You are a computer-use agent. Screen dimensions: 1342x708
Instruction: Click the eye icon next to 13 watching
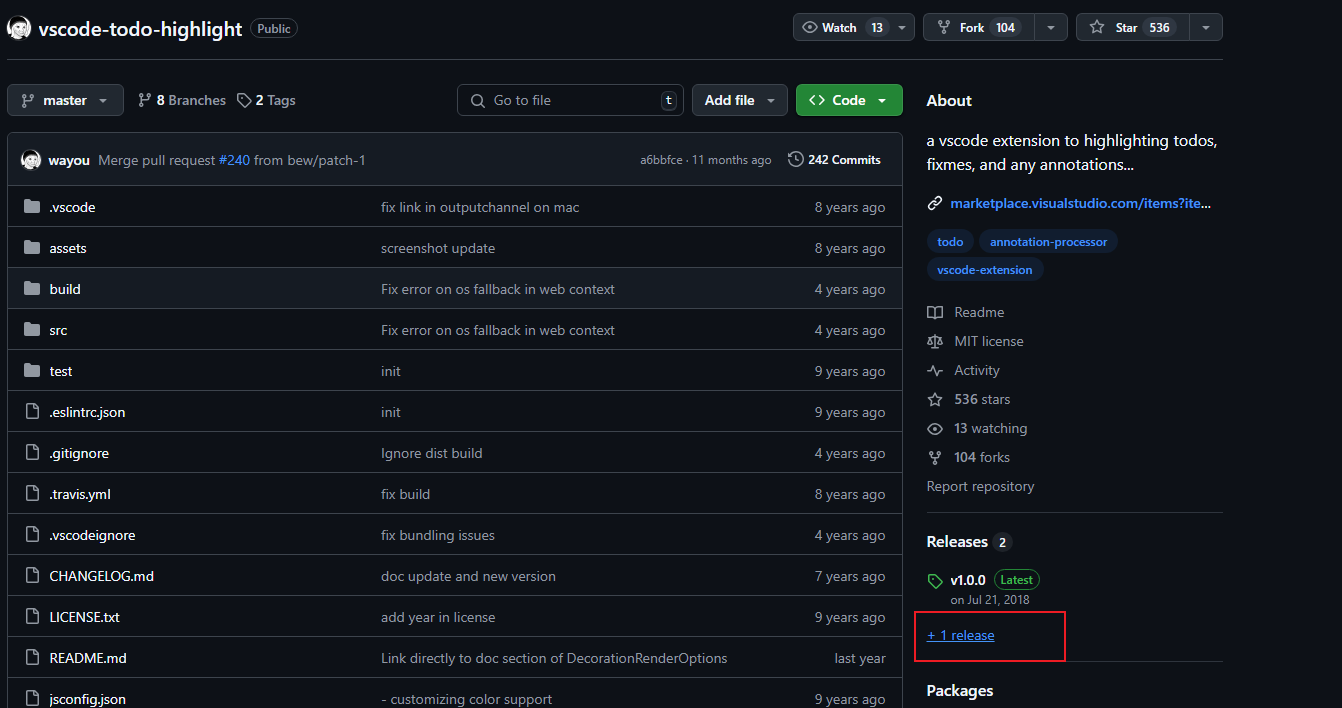[x=935, y=428]
